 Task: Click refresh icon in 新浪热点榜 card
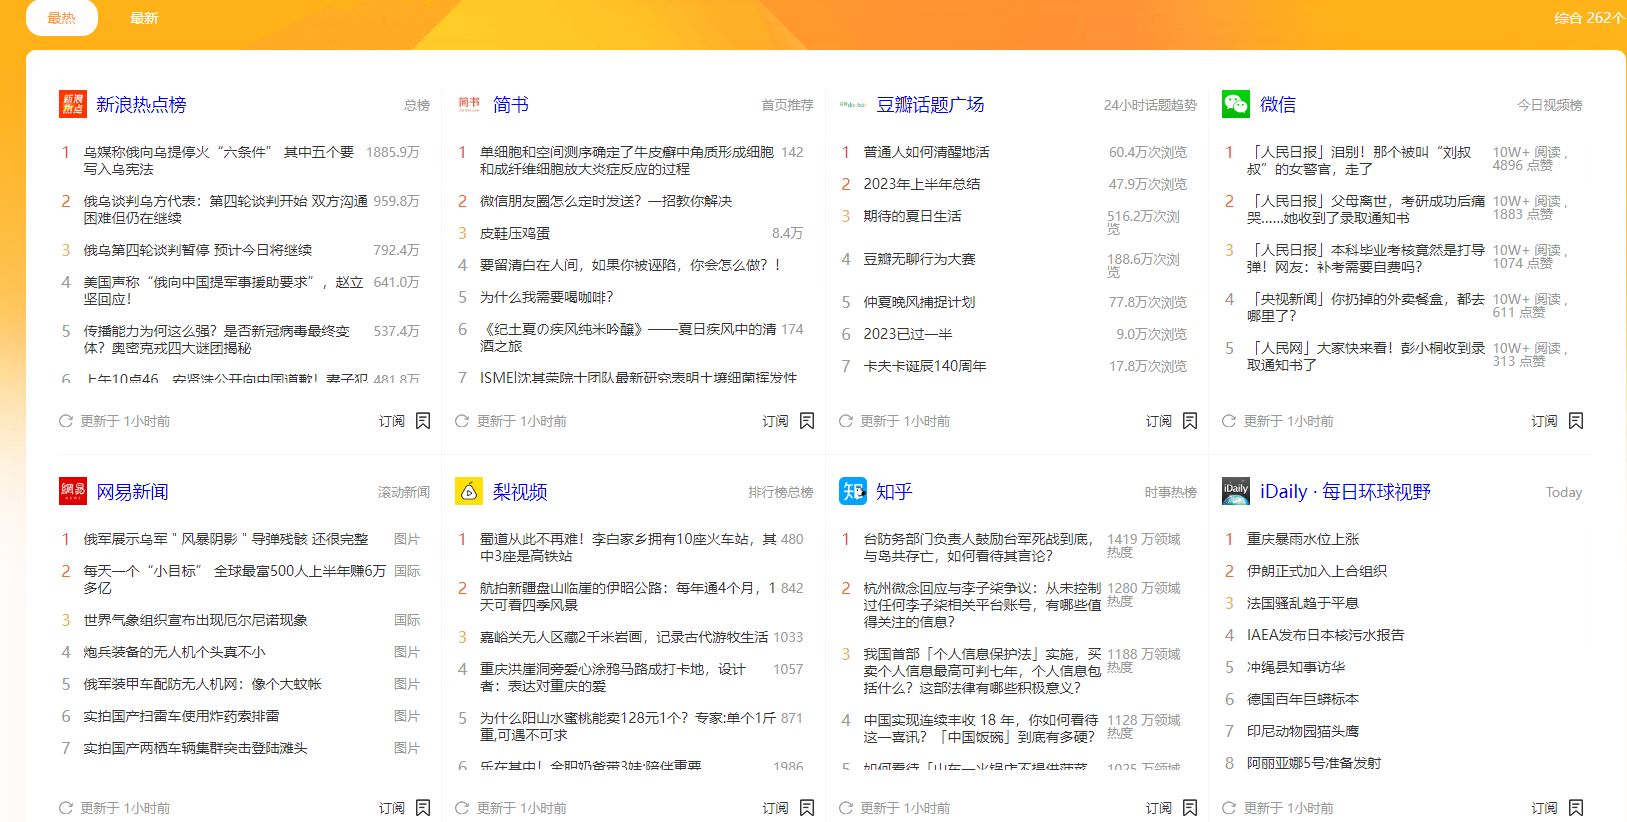(66, 421)
